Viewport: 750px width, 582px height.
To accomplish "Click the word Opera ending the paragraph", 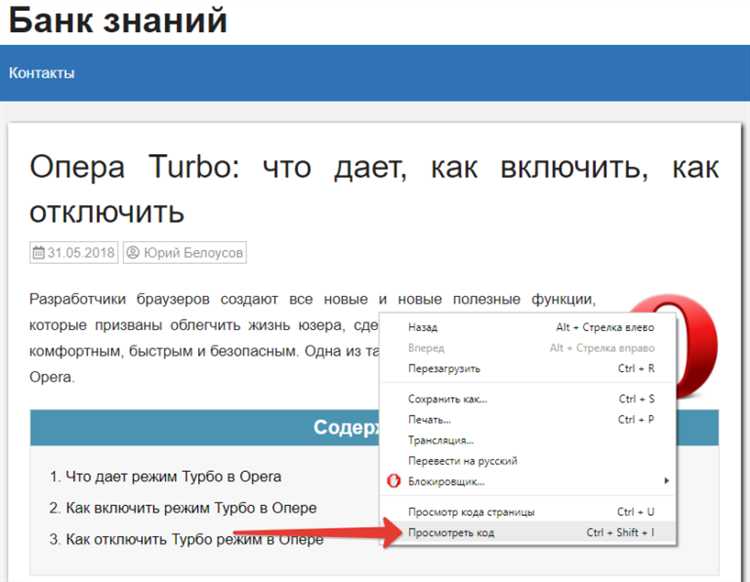I will coord(52,377).
